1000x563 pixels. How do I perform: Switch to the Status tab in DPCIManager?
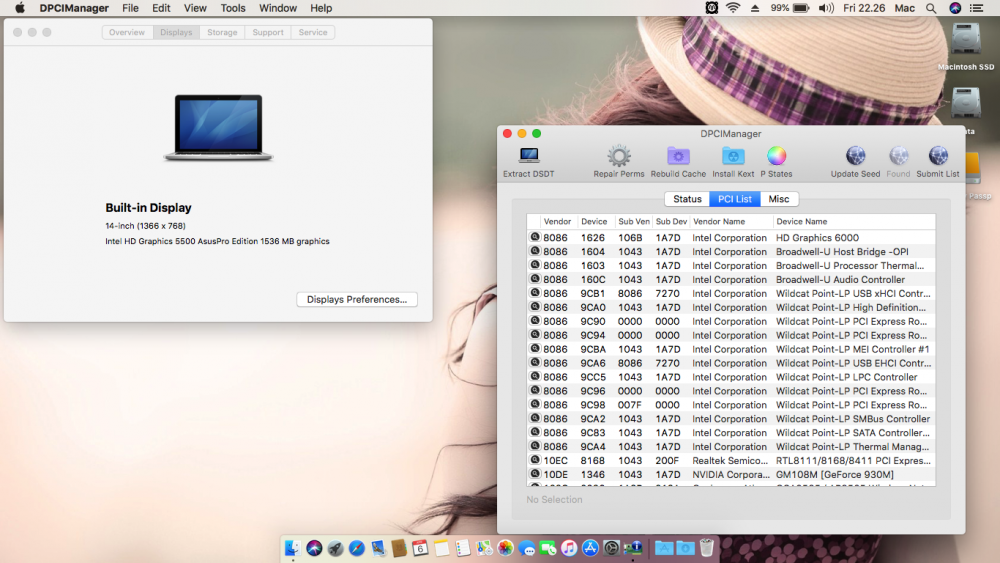687,199
